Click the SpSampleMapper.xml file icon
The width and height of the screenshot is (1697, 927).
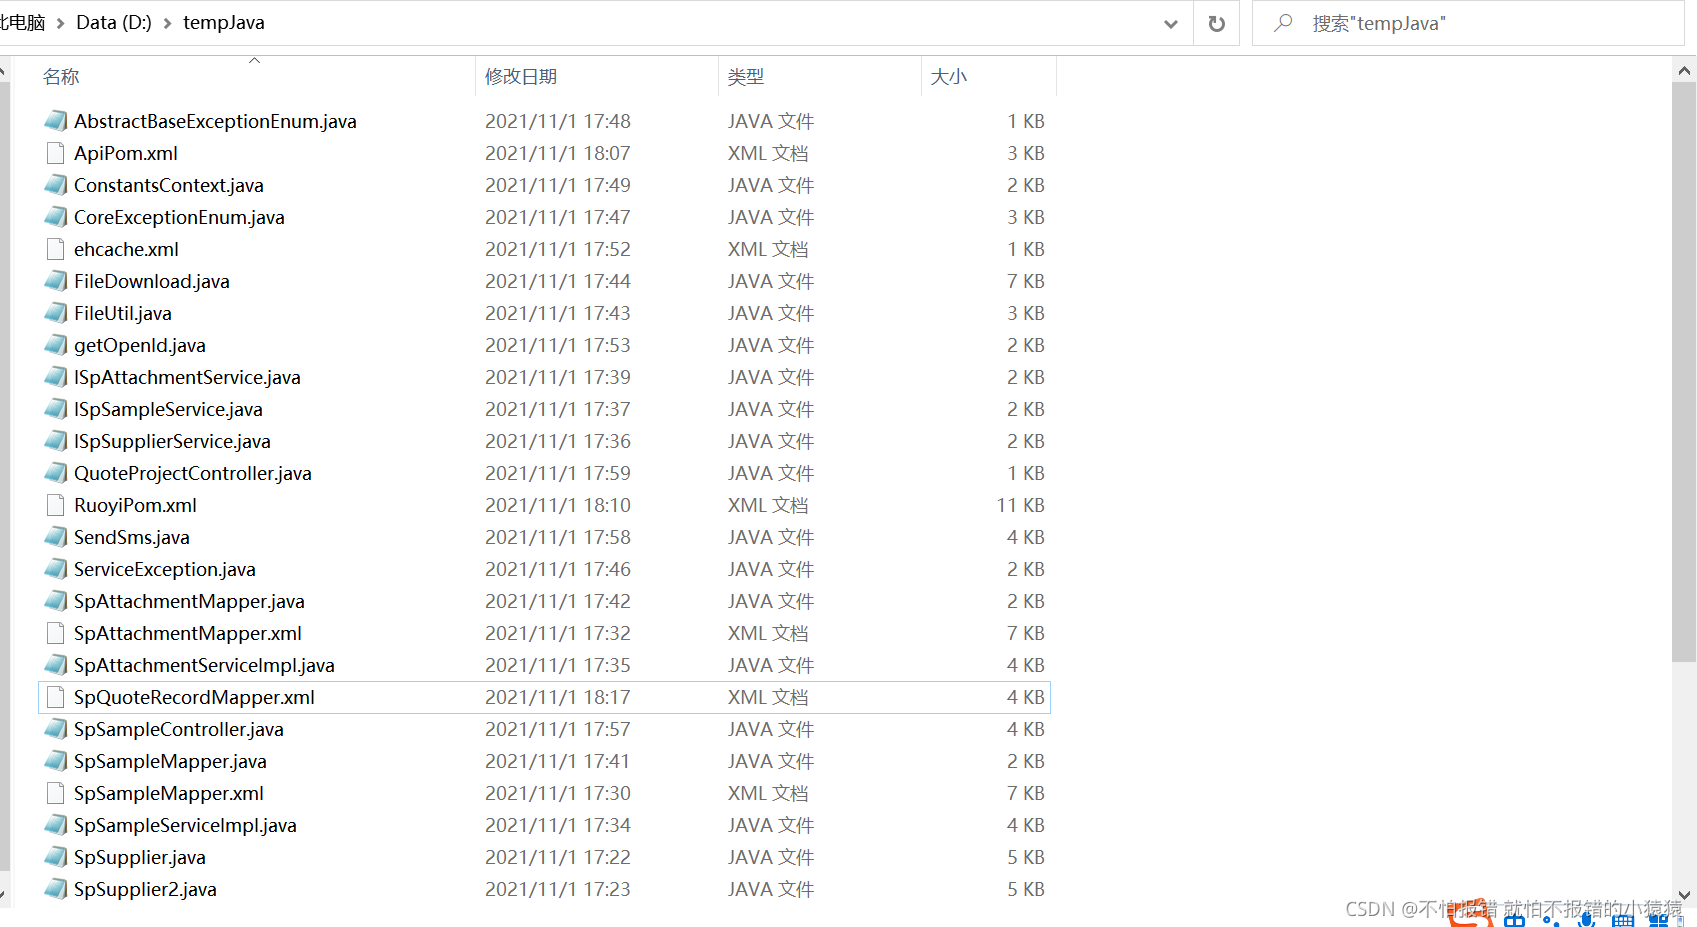click(56, 793)
